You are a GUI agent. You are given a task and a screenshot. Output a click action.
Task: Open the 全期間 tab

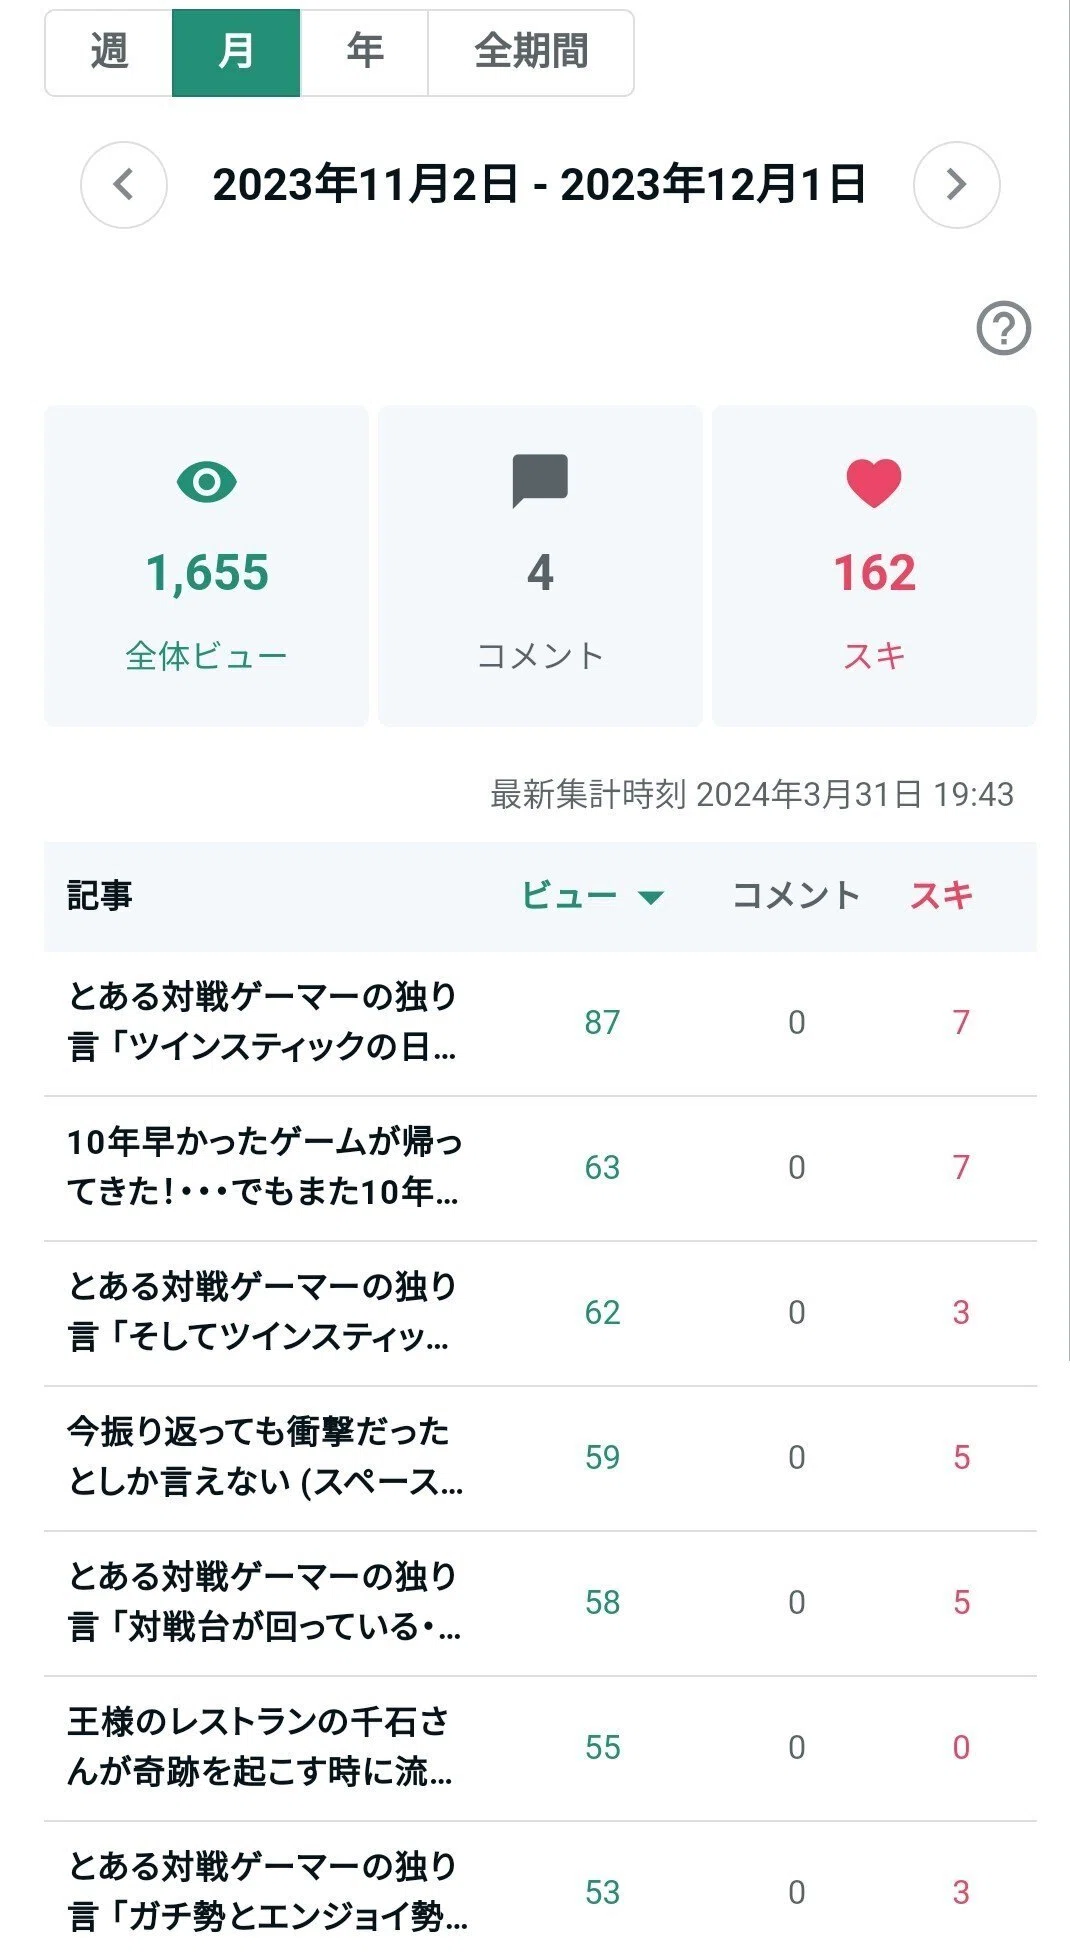531,52
